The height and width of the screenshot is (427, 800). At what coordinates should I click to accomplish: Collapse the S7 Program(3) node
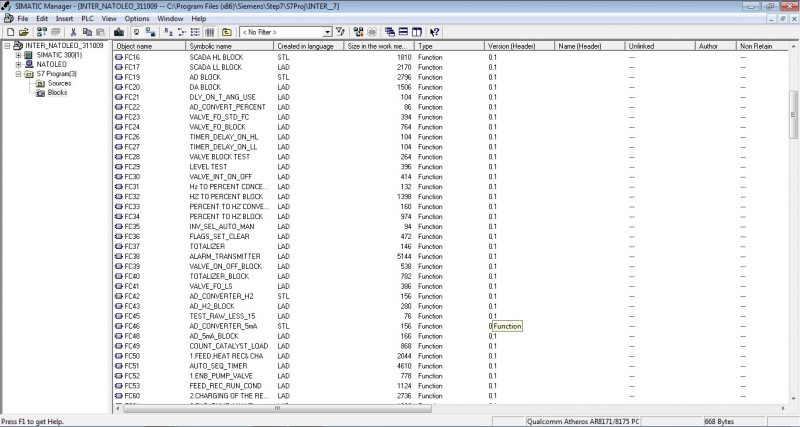tap(18, 74)
